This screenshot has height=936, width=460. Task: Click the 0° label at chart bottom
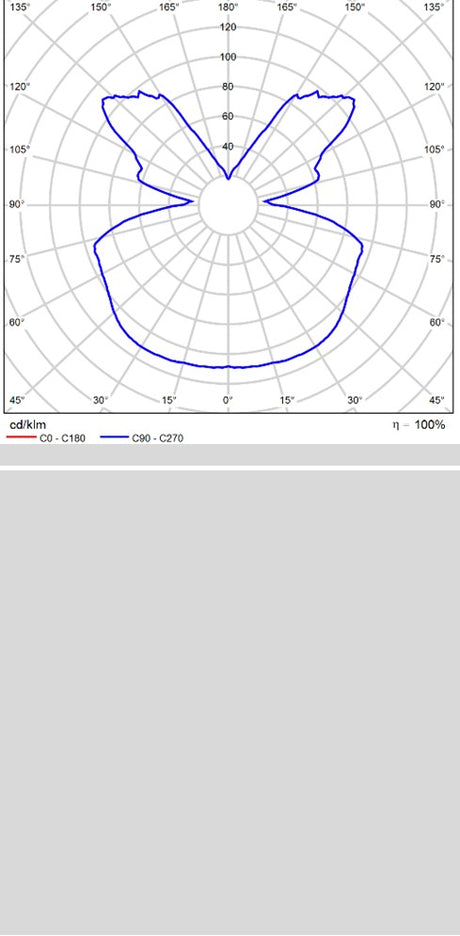228,399
